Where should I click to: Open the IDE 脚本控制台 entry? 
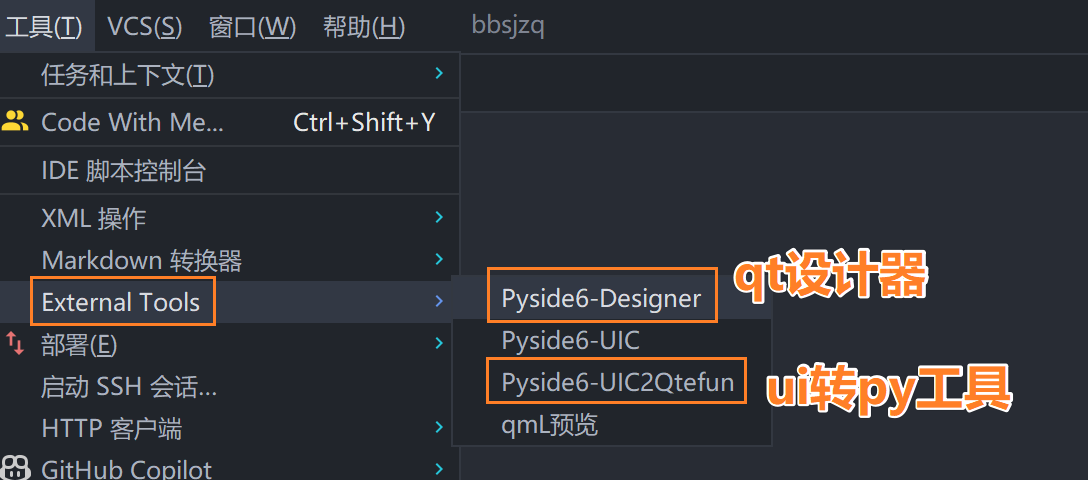123,170
